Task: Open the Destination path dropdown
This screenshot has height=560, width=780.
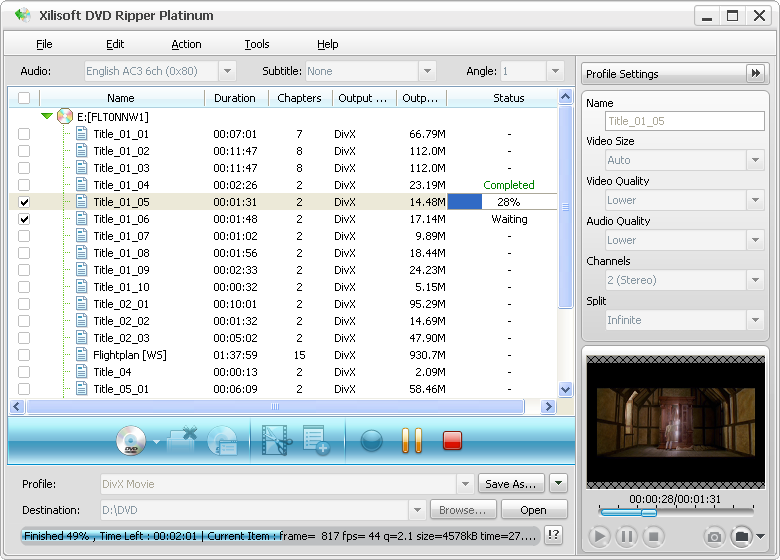Action: point(418,510)
